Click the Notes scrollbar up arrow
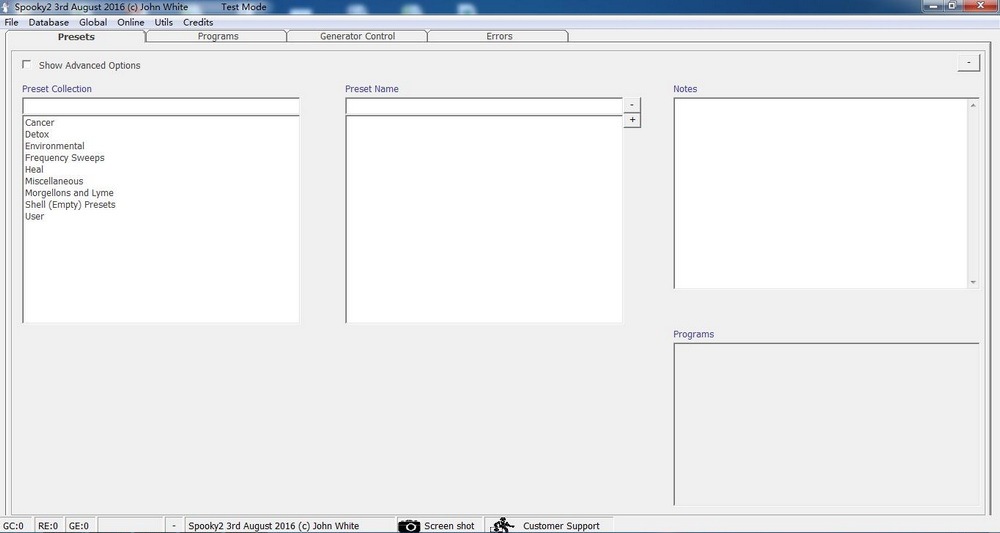 pos(973,105)
